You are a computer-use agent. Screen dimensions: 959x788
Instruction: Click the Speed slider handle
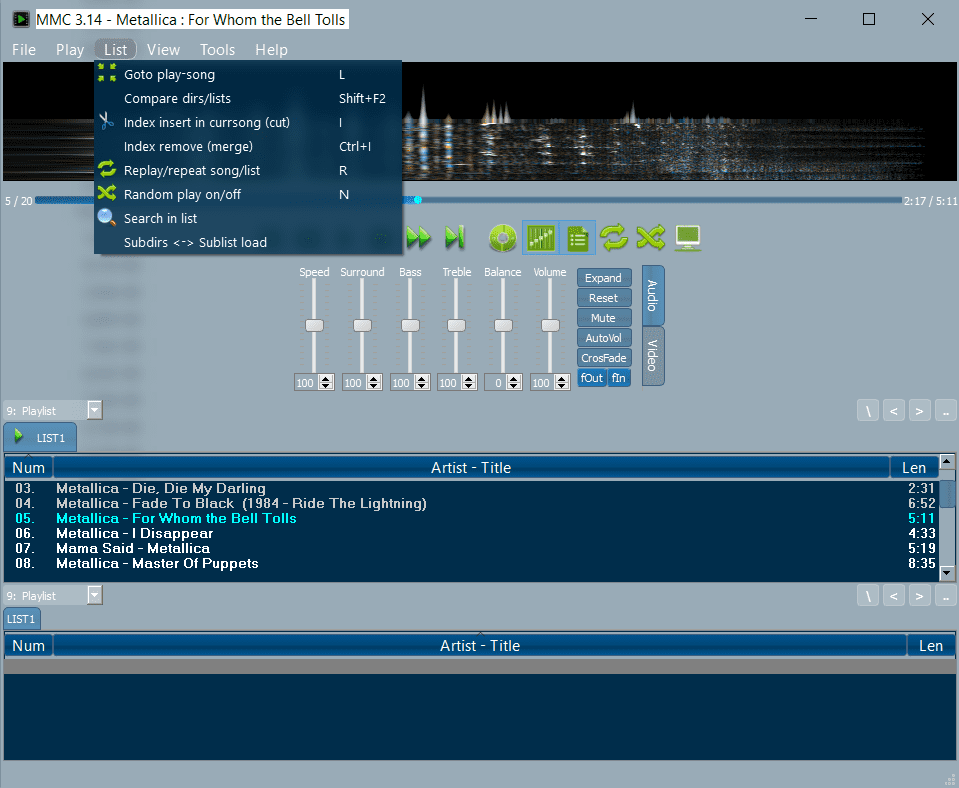(x=314, y=325)
